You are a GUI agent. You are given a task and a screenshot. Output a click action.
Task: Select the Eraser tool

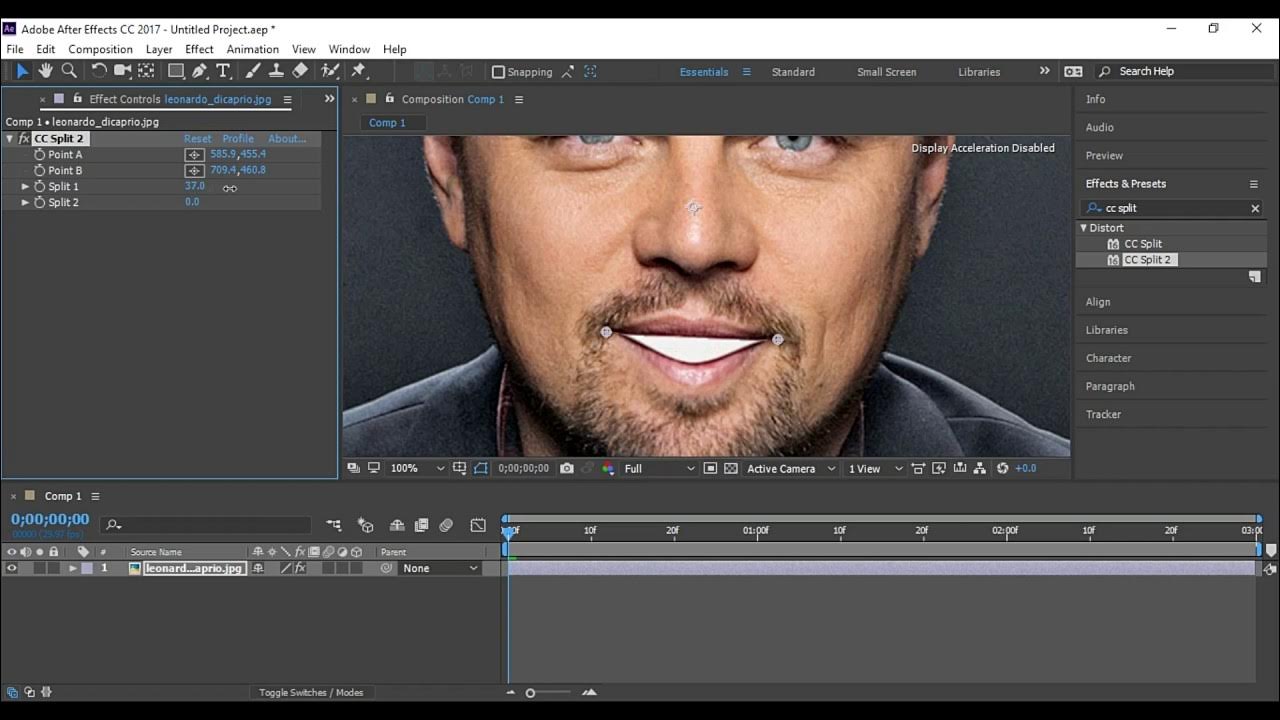click(300, 71)
